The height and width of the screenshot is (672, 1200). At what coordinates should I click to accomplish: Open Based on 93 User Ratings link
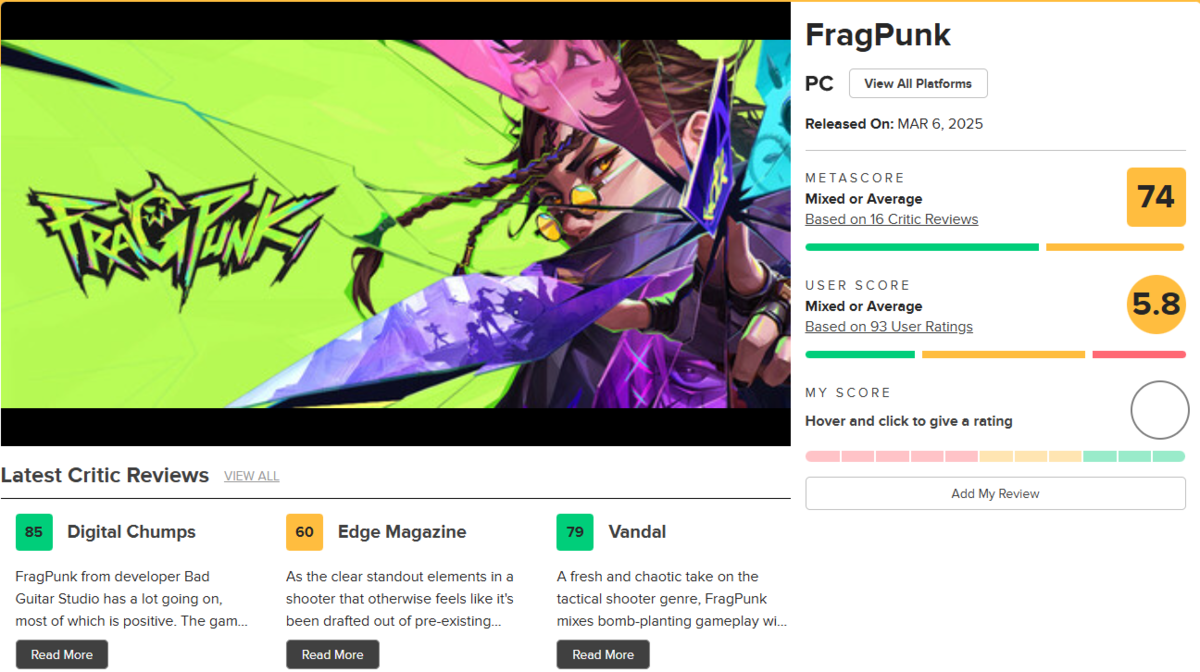pos(889,327)
